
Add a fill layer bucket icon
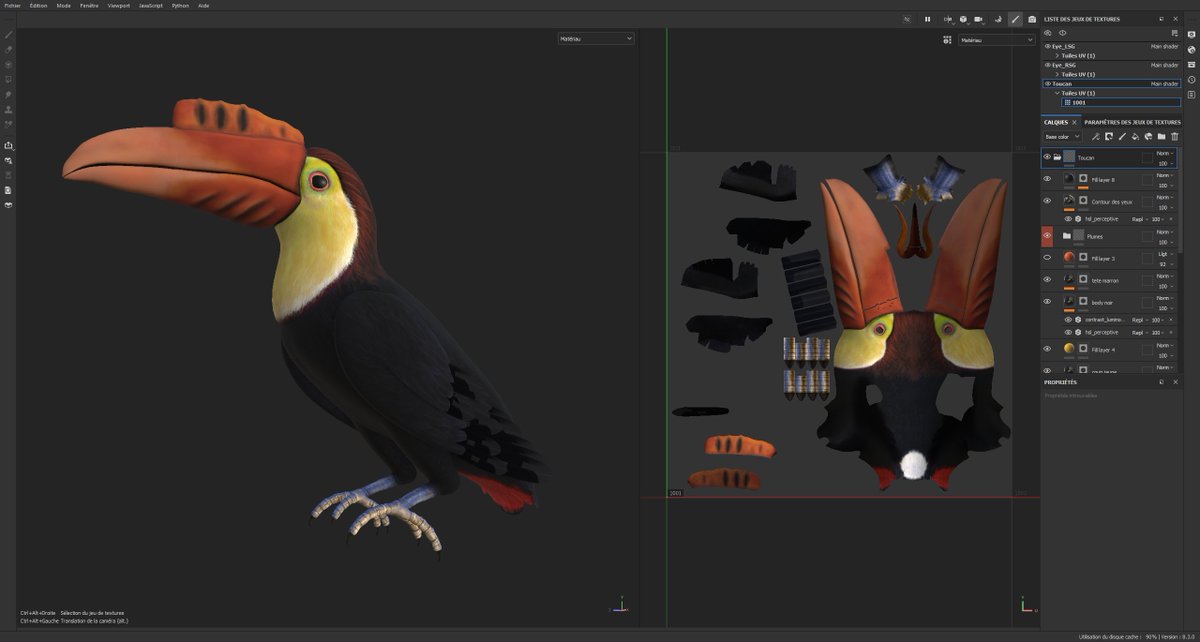point(1135,137)
